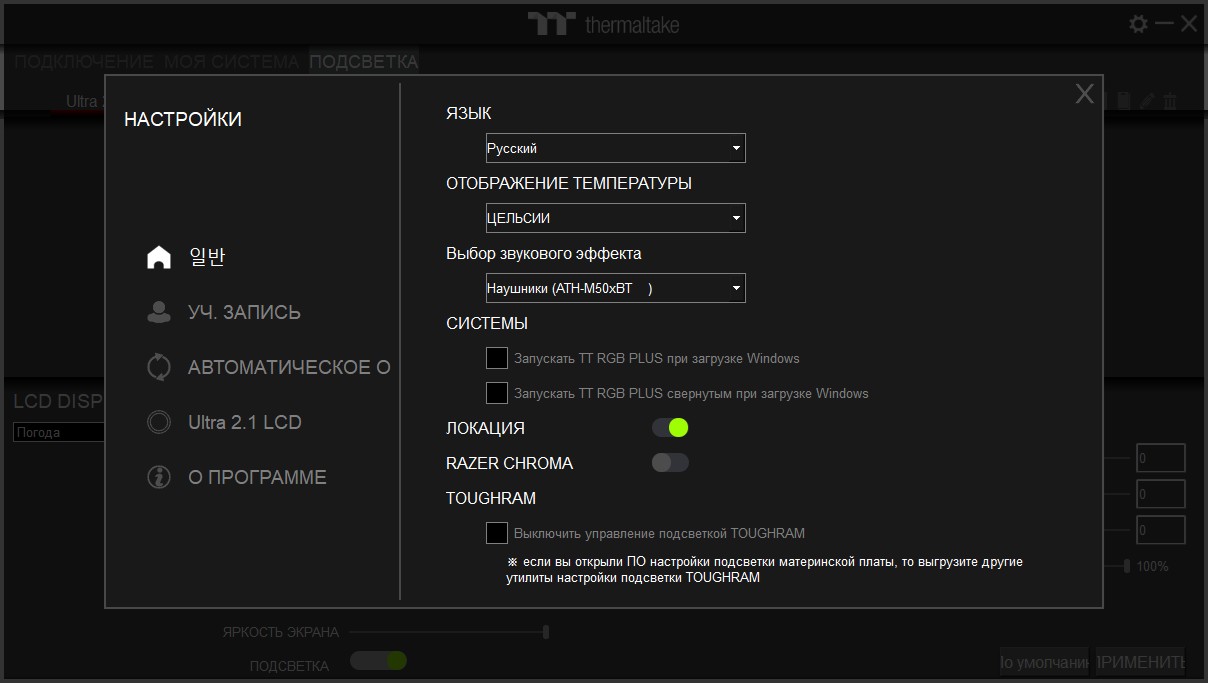Screen dimensions: 1208x683
Task: Minimize the Thermaltake main window
Action: point(1164,24)
